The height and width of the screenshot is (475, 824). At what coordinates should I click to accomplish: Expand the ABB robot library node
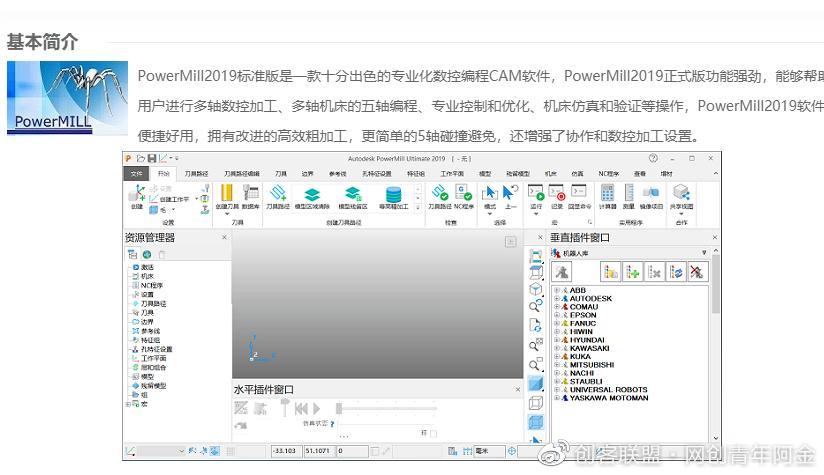click(x=557, y=290)
